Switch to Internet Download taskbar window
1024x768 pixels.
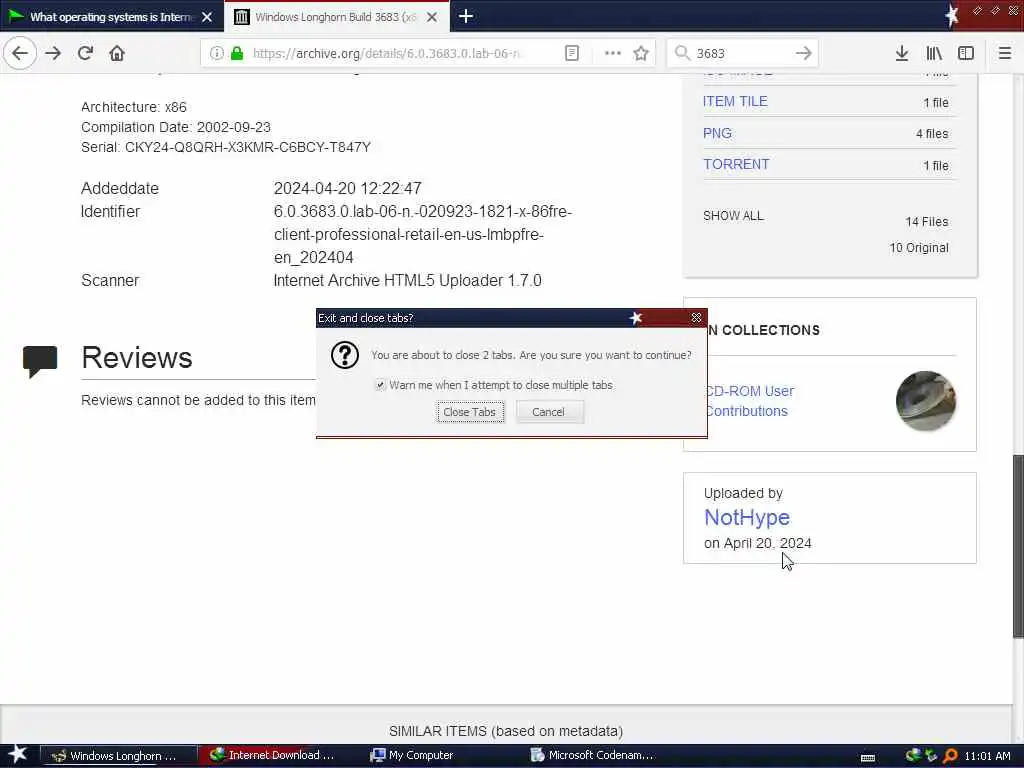(272, 756)
